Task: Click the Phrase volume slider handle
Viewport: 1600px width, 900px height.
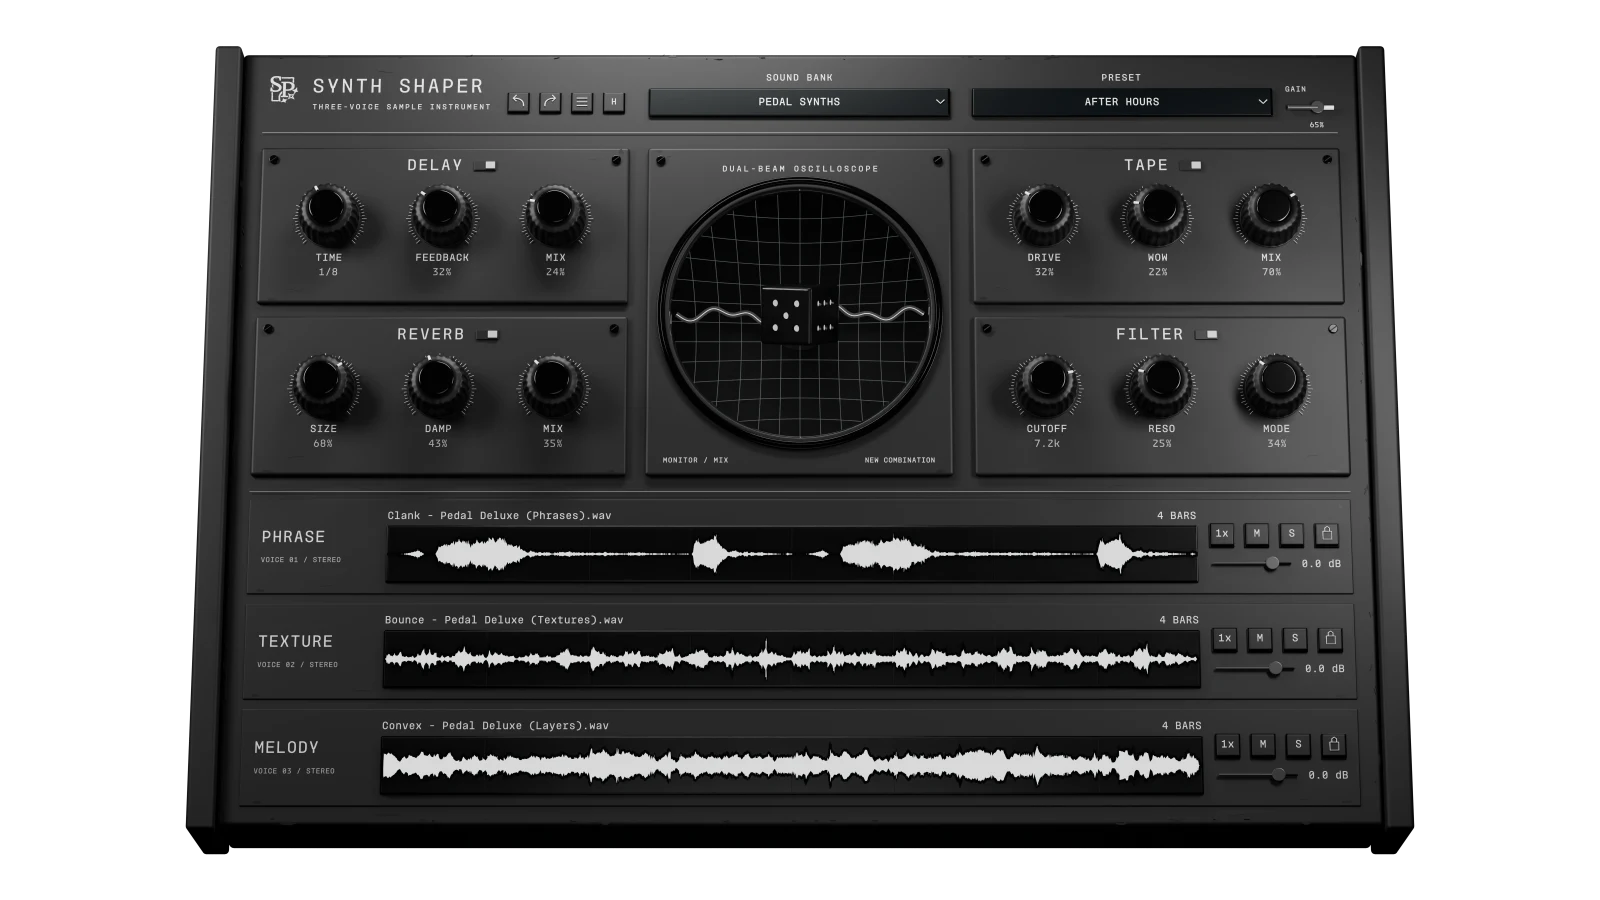Action: [1271, 564]
